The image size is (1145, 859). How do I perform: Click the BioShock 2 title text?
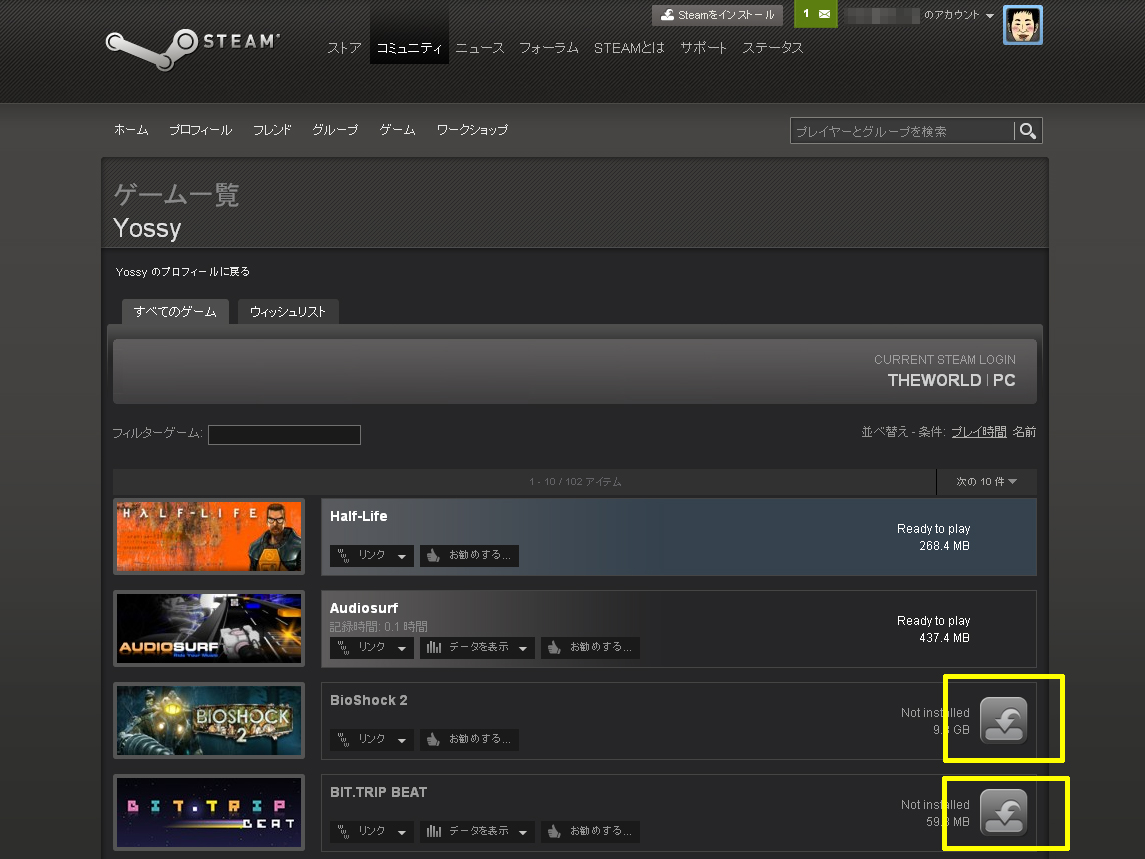(x=369, y=700)
